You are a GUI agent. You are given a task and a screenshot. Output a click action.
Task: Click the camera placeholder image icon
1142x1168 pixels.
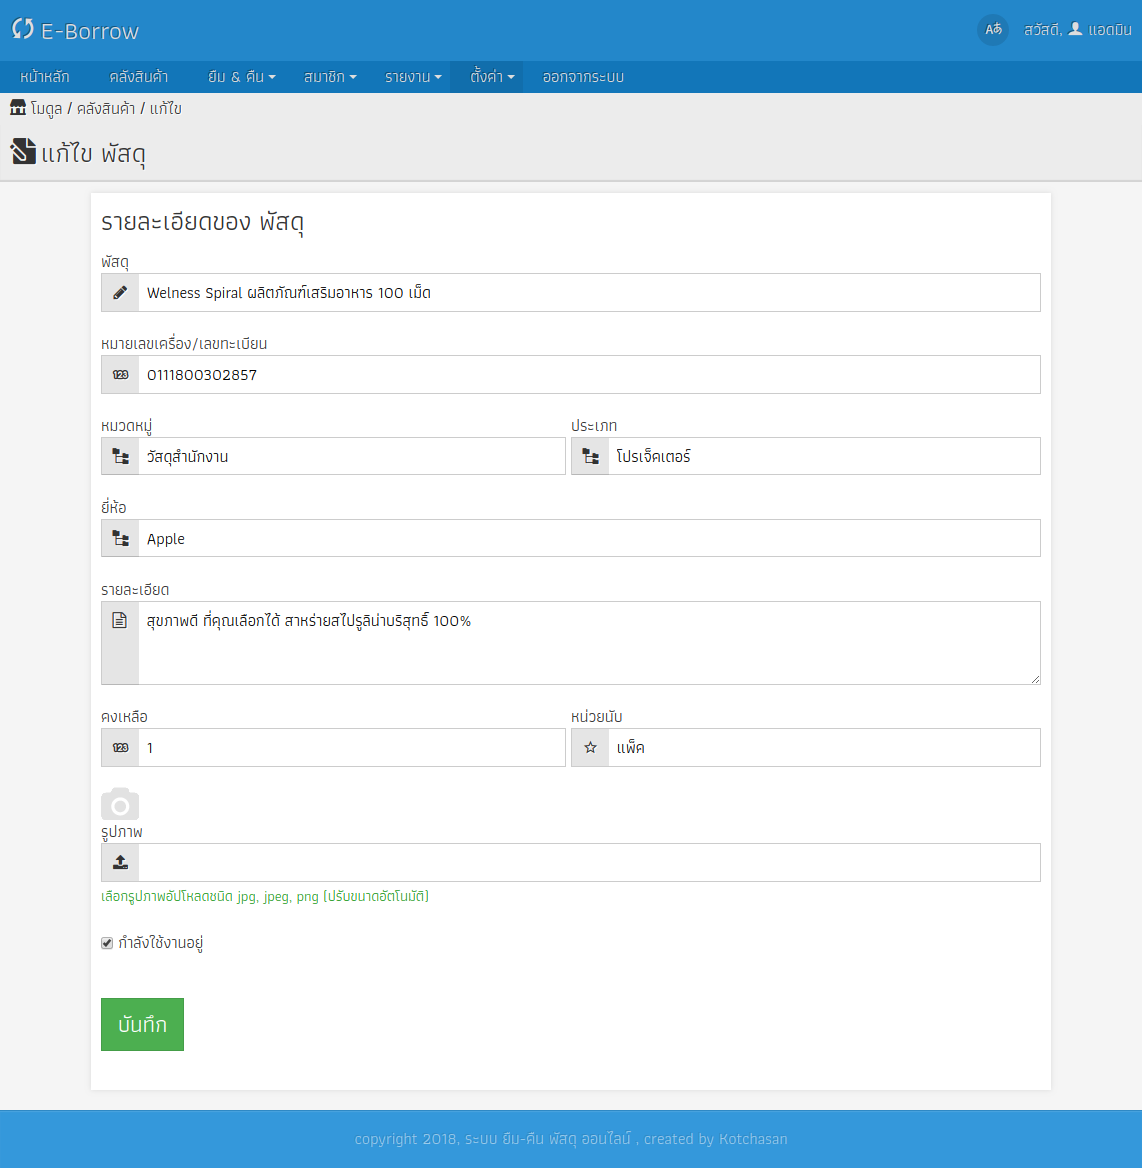[120, 804]
